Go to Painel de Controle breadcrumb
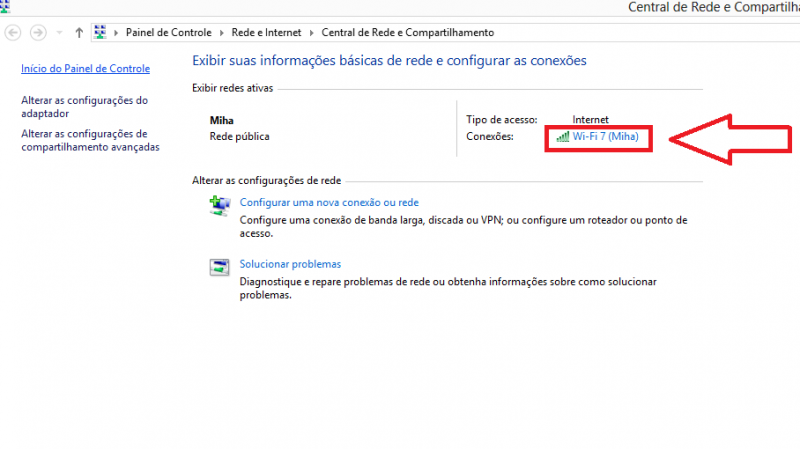Viewport: 800px width, 449px height. (x=168, y=33)
